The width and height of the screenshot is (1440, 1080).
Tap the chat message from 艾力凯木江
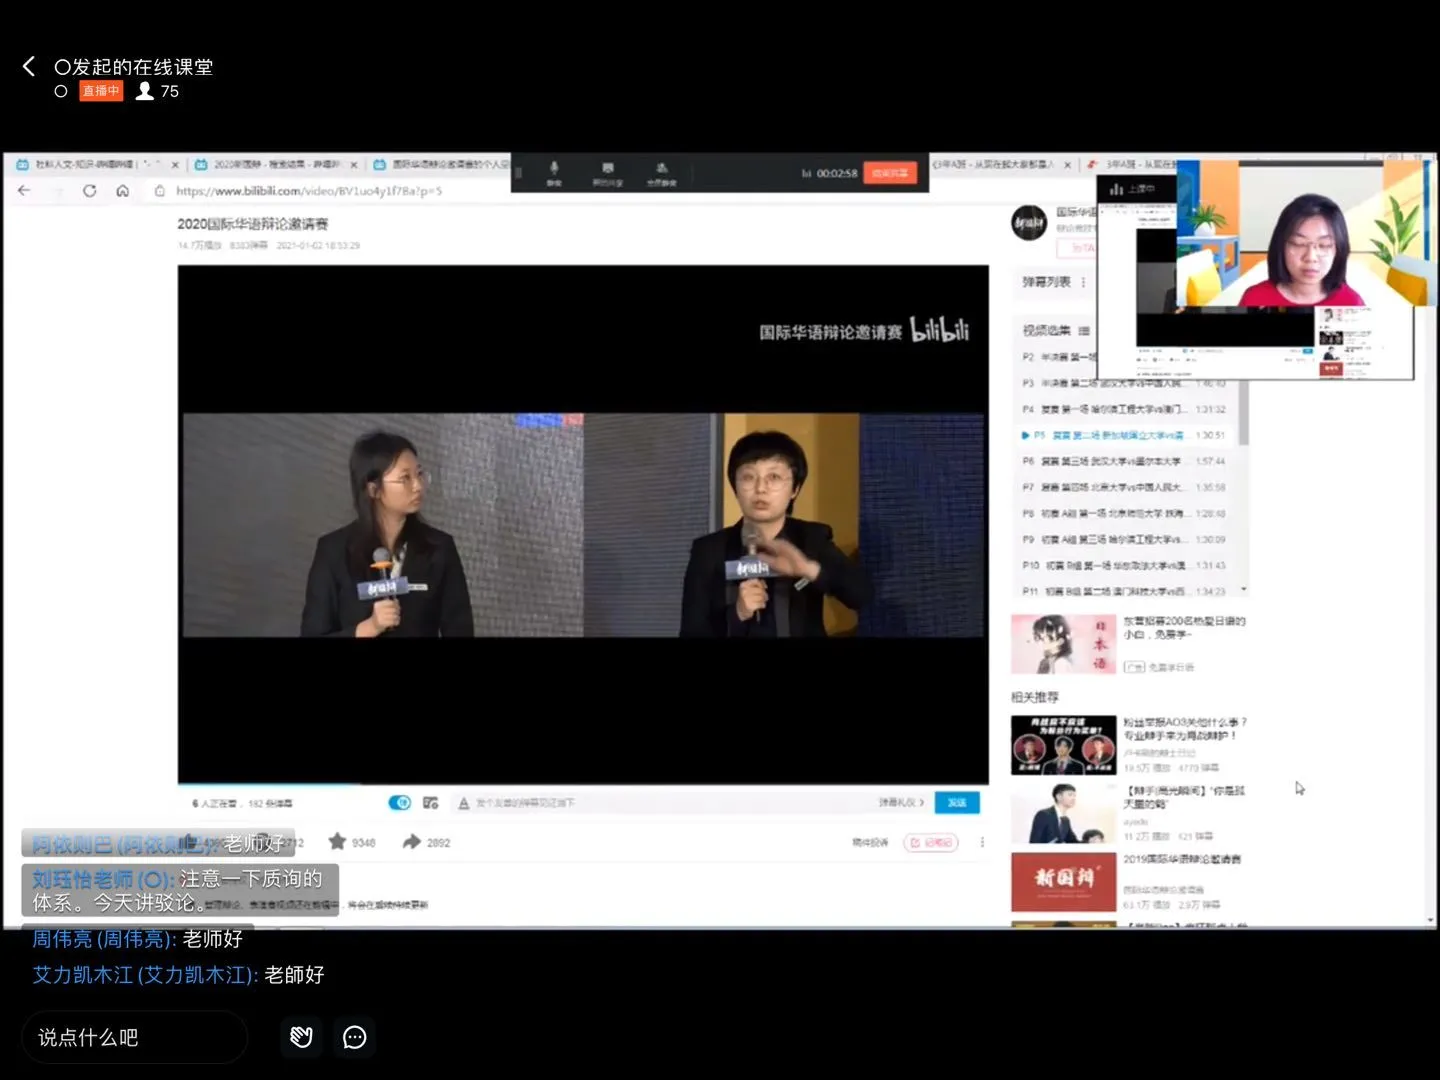point(178,975)
